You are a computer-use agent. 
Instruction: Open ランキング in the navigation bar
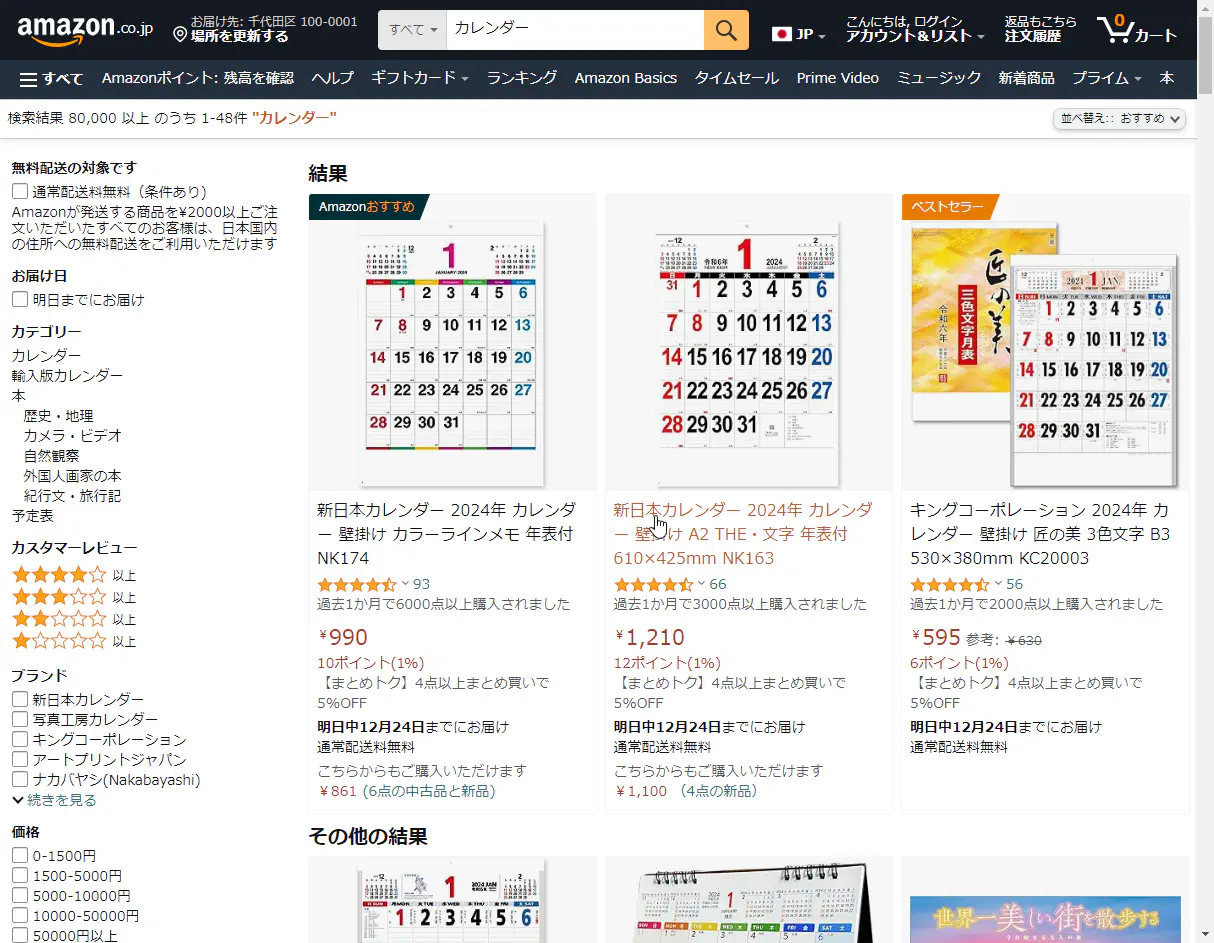point(522,78)
